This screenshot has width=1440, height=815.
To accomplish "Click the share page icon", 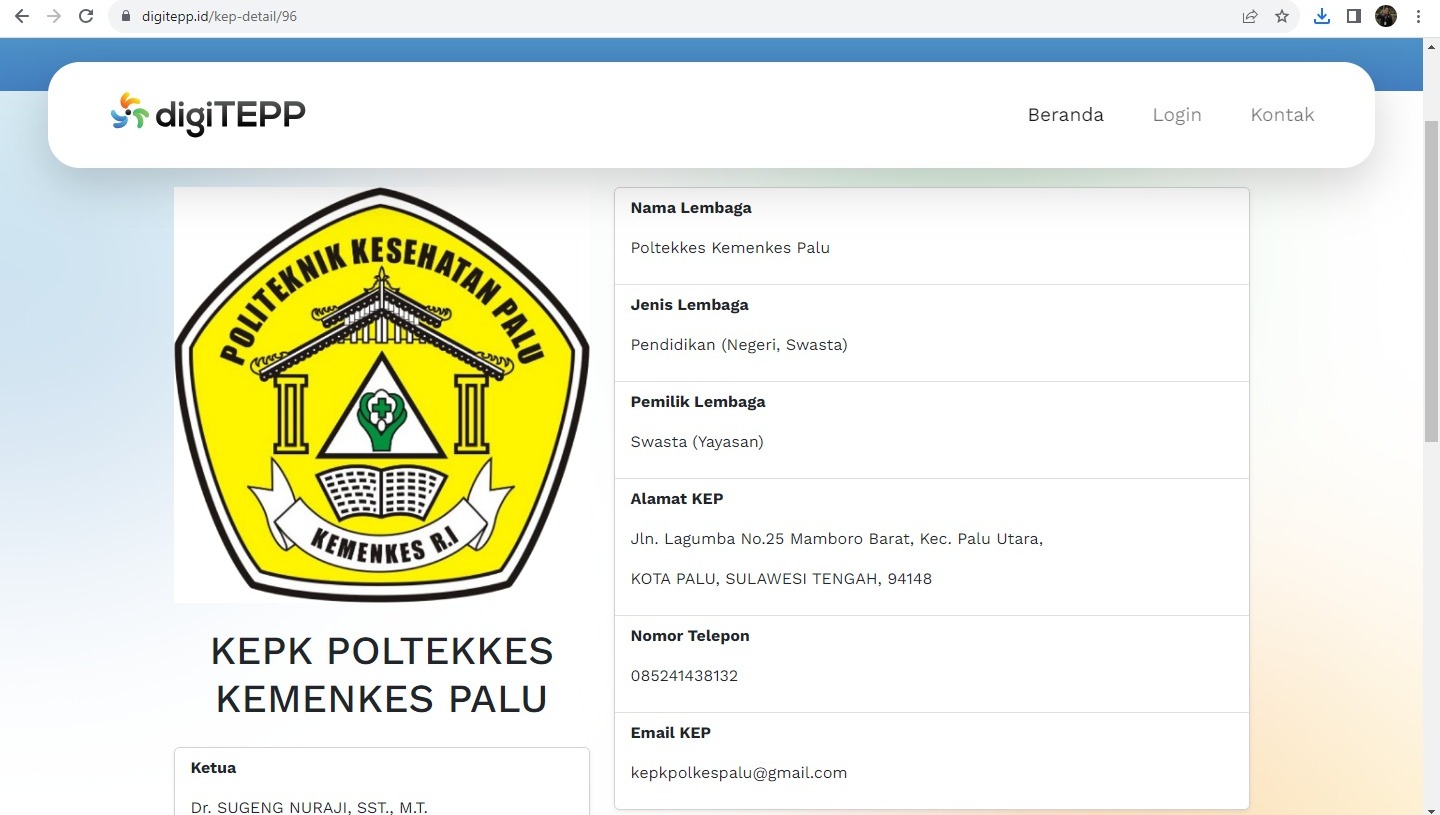I will pyautogui.click(x=1250, y=16).
